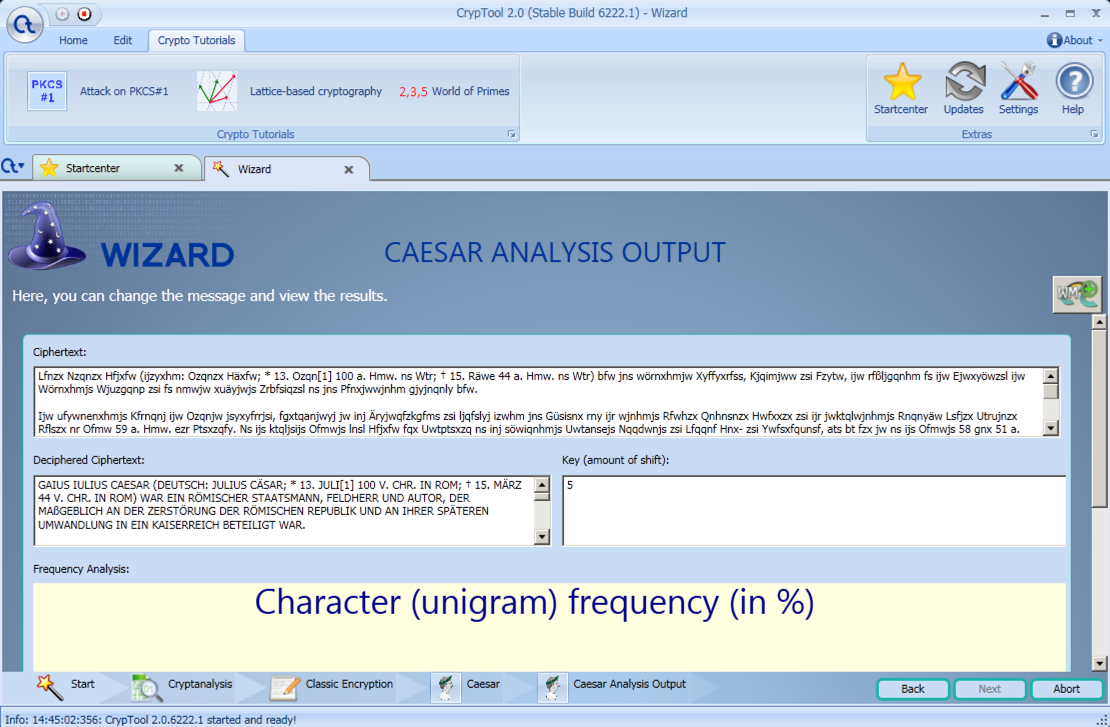Click the lattice-based cryptography chart icon
Screen dimensions: 1110x727
click(x=217, y=91)
